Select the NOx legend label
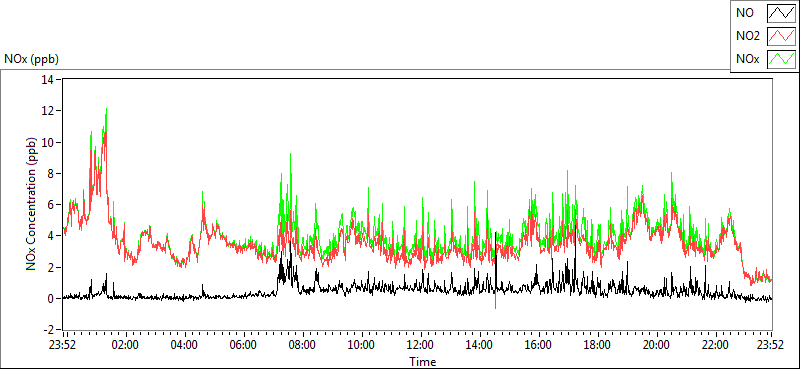This screenshot has height=369, width=800. 747,59
